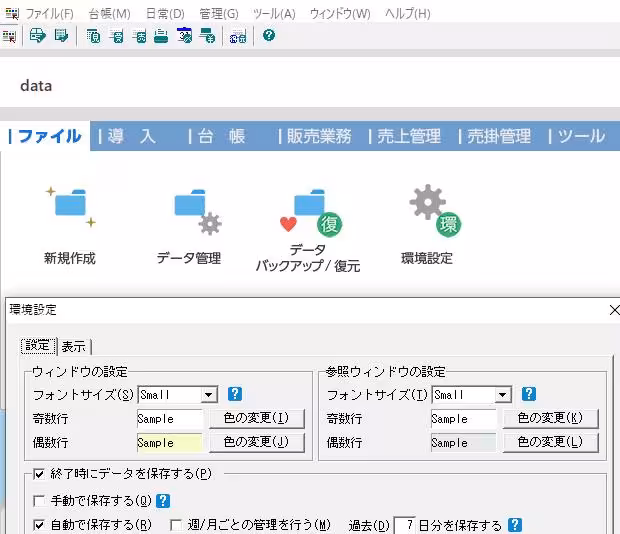The width and height of the screenshot is (620, 534).
Task: Open the 管理(G) menu
Action: pyautogui.click(x=219, y=14)
